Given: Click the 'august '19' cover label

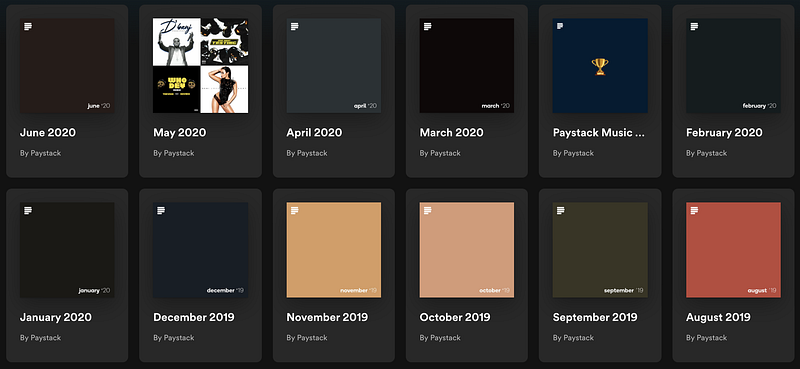Looking at the screenshot, I should 762,290.
